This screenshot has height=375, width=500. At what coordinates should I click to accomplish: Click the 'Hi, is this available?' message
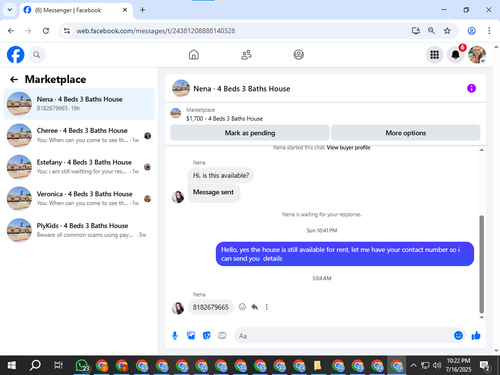pyautogui.click(x=221, y=175)
